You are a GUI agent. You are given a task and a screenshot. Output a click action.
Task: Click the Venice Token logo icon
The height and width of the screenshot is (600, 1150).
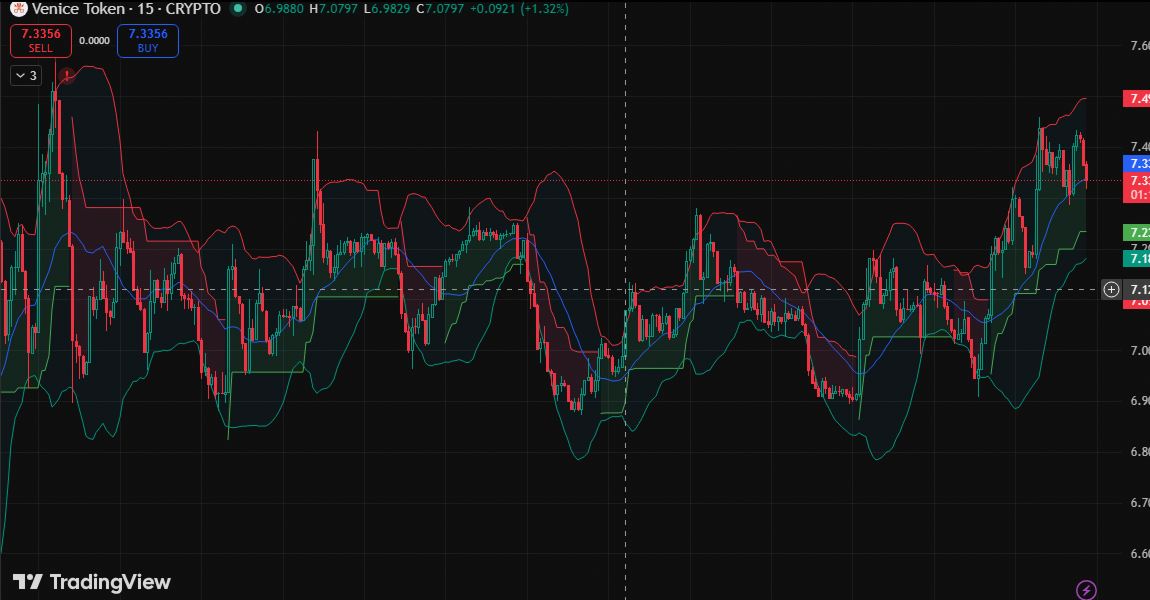point(18,9)
